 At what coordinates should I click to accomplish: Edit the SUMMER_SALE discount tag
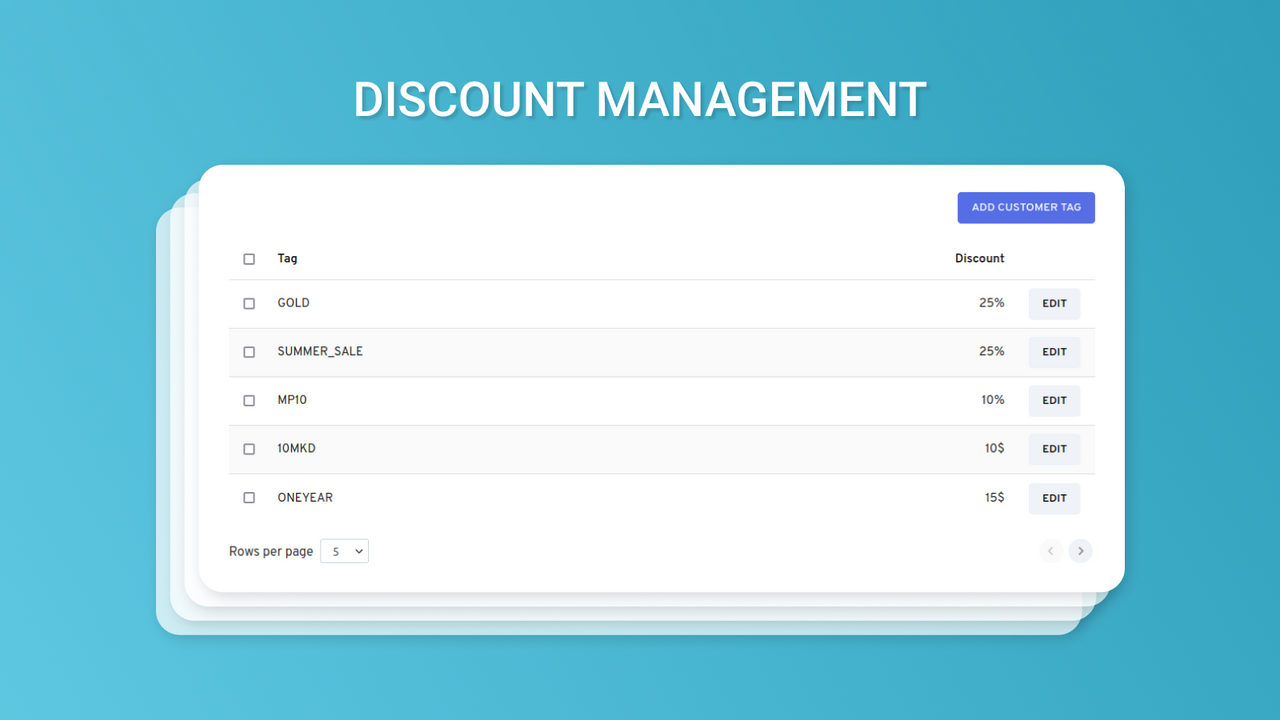(x=1054, y=352)
